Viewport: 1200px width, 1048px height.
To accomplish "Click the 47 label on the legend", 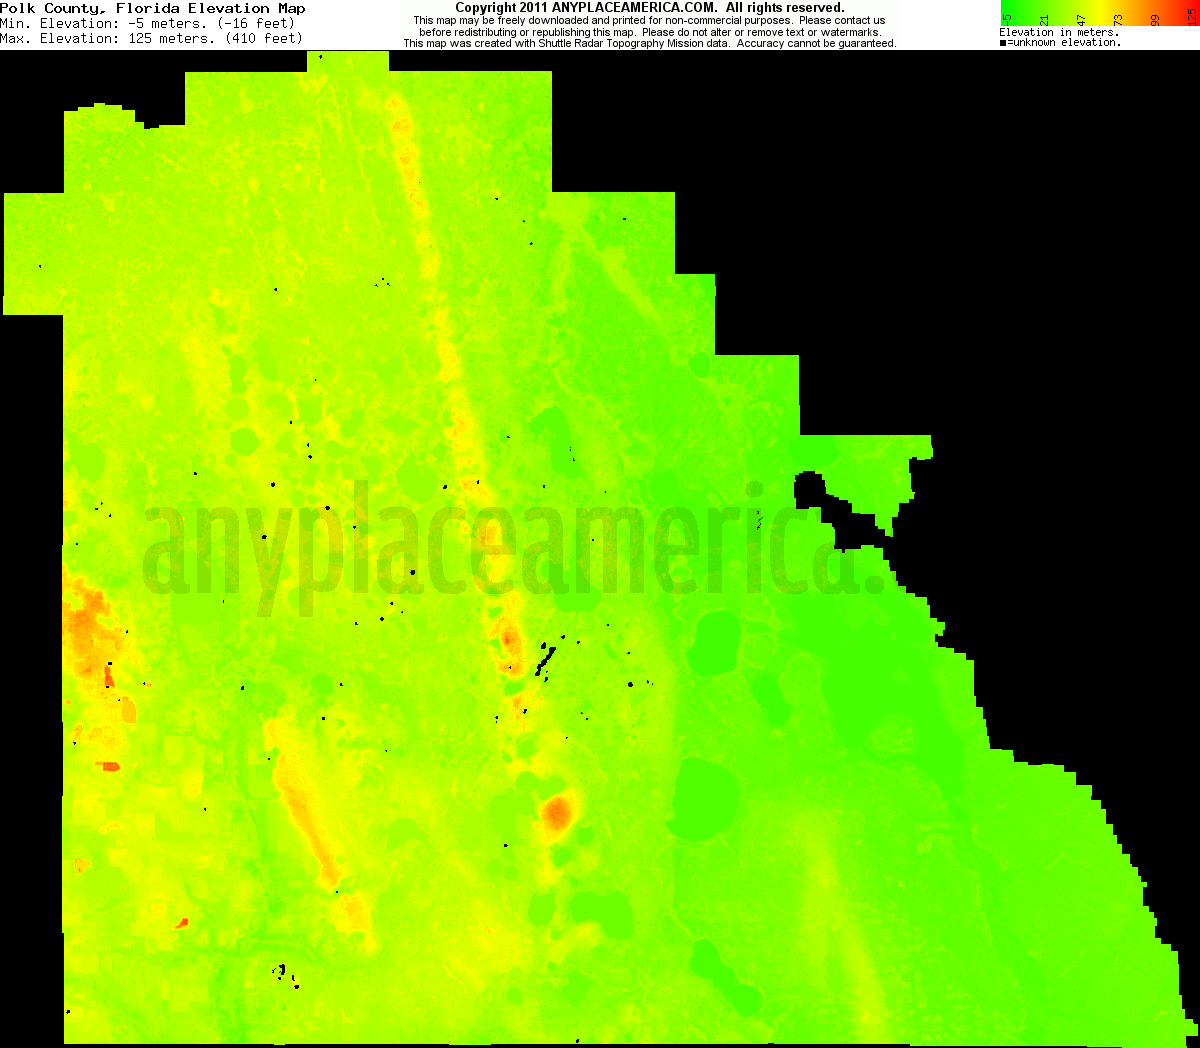I will pyautogui.click(x=1082, y=19).
